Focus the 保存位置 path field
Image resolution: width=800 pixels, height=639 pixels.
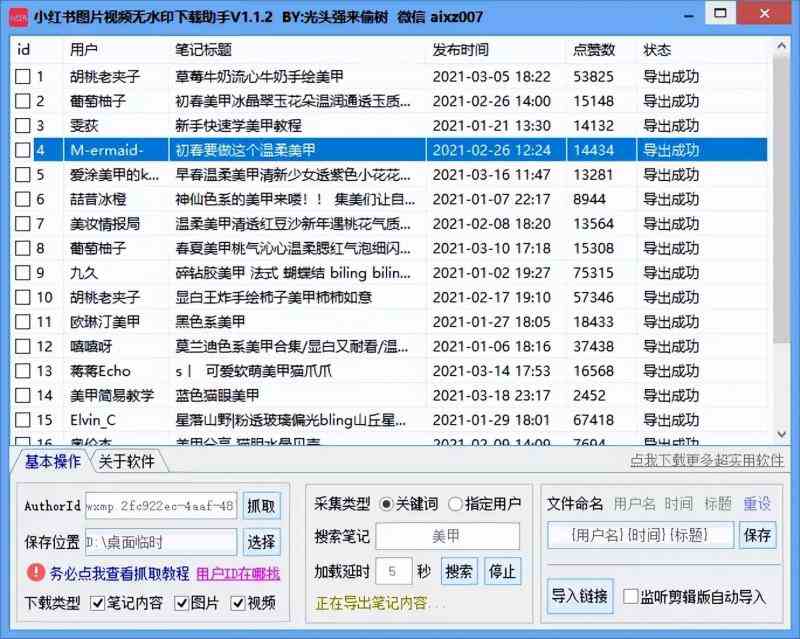point(161,542)
